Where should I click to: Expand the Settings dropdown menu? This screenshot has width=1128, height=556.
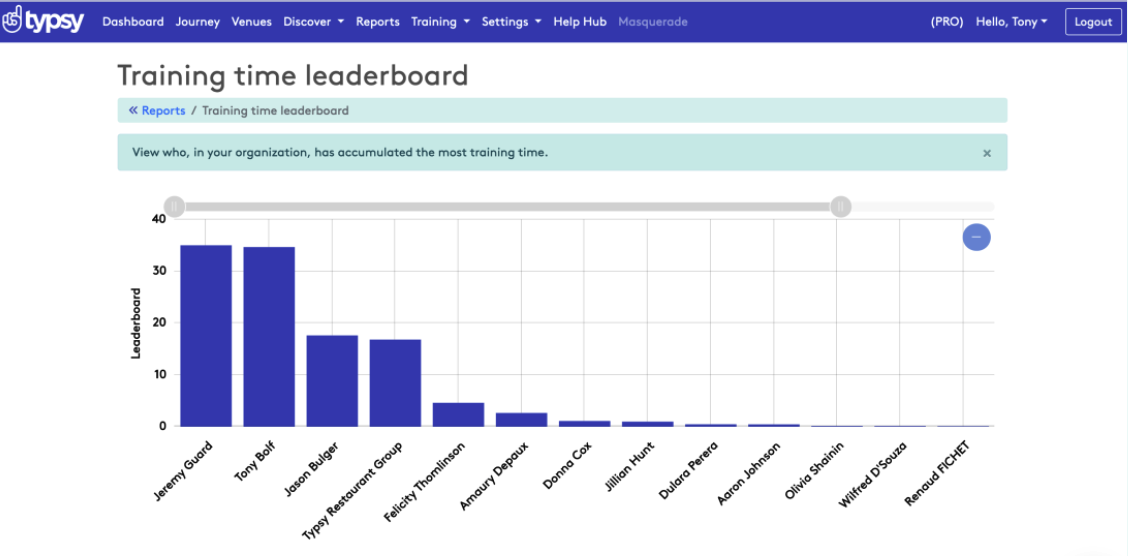pos(511,22)
